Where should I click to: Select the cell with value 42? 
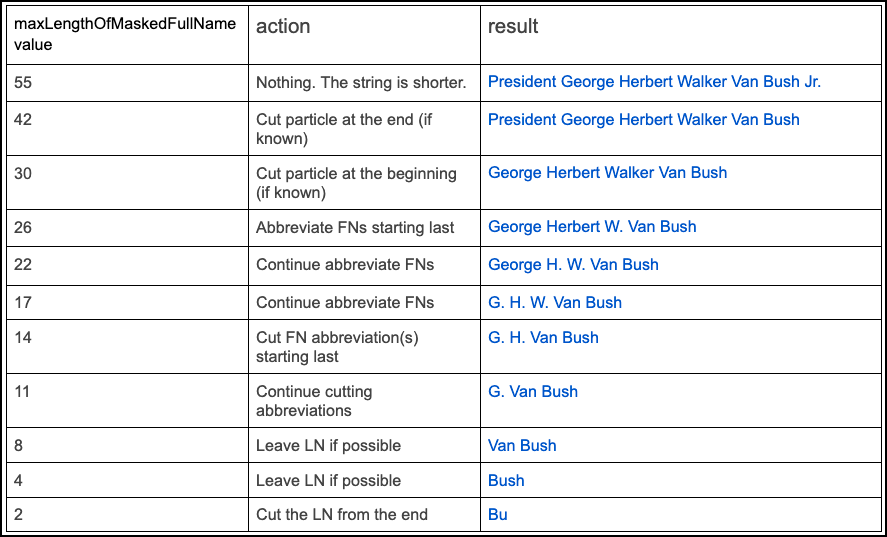(23, 120)
